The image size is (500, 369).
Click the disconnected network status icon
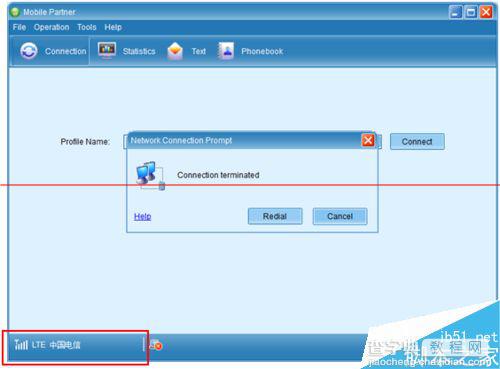[156, 345]
